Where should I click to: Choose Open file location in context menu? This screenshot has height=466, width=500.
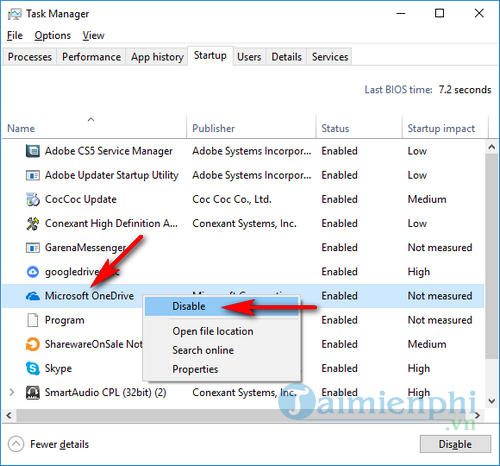tap(222, 331)
